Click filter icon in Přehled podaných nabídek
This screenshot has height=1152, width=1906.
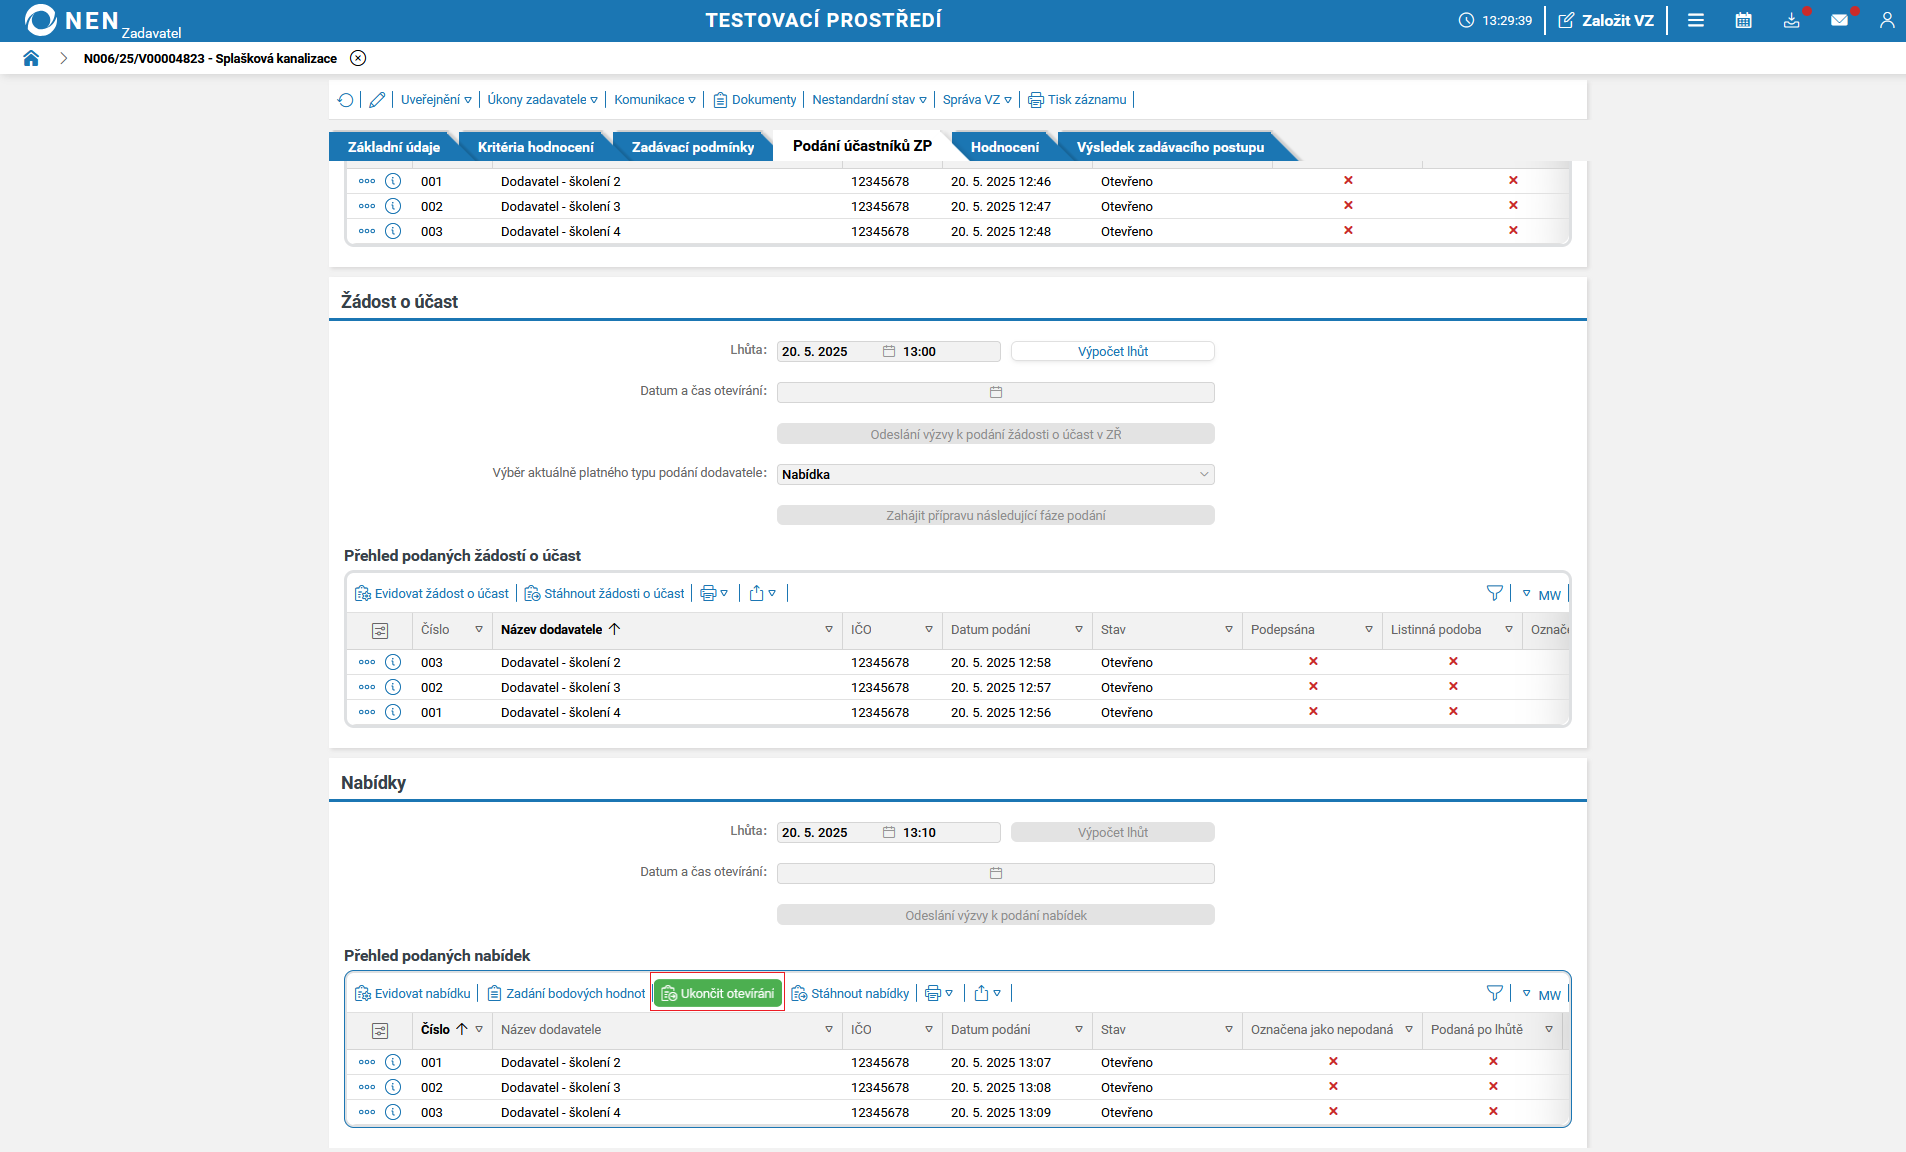1494,993
